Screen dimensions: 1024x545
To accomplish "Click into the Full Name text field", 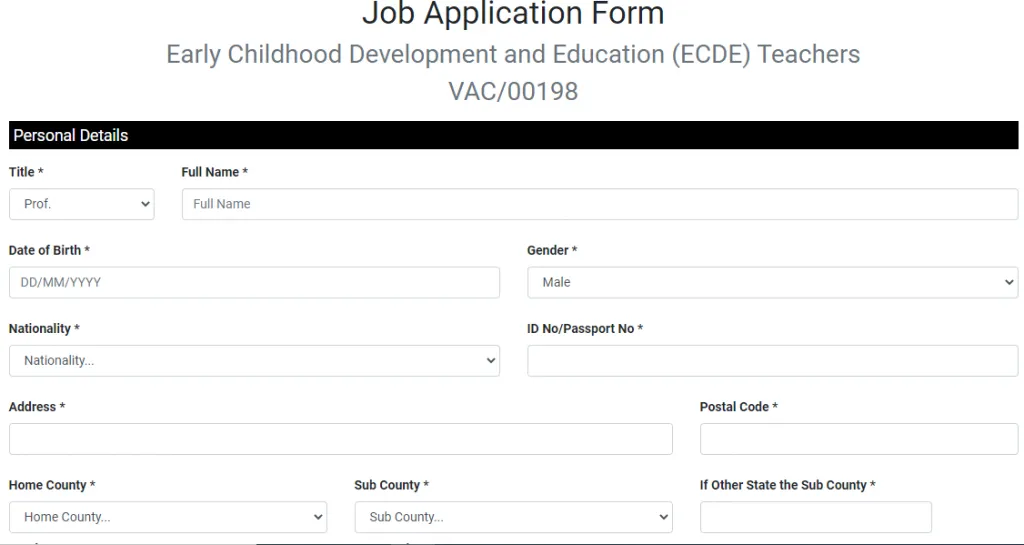I will (600, 204).
